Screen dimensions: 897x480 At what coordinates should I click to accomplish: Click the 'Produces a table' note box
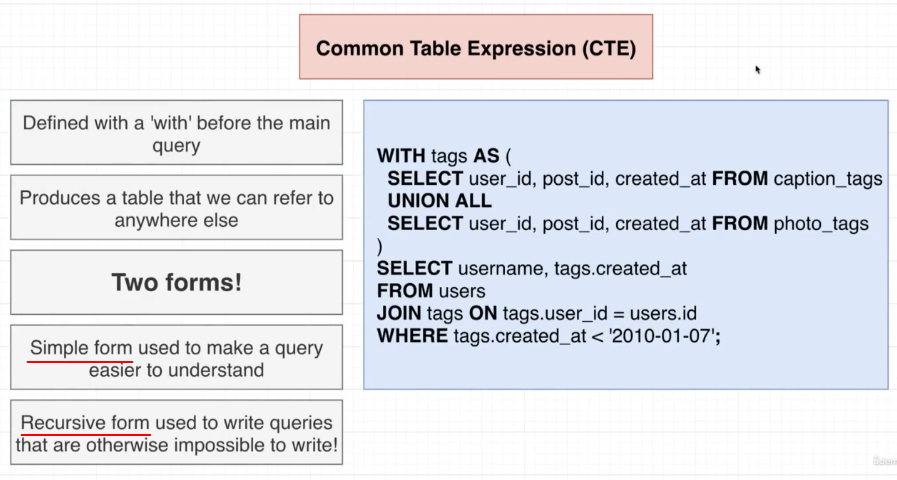[176, 209]
